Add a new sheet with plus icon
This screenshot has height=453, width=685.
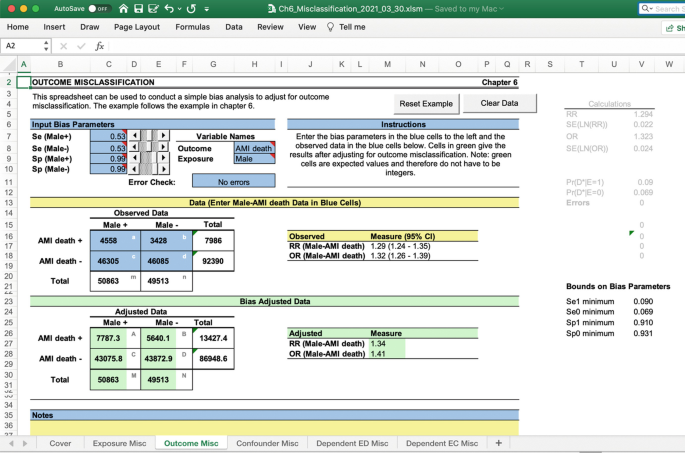tap(498, 443)
